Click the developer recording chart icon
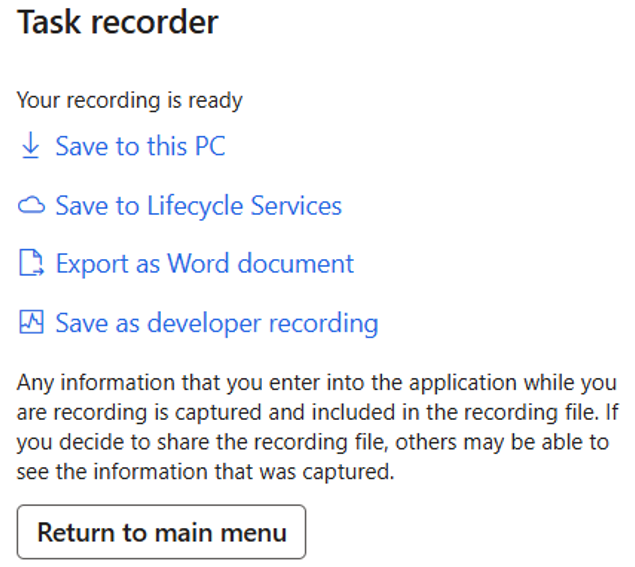 click(32, 323)
